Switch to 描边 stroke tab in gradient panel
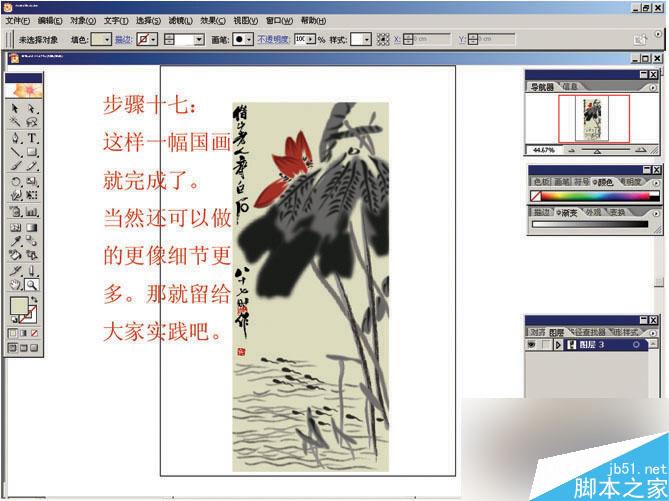This screenshot has height=501, width=669. tap(542, 212)
